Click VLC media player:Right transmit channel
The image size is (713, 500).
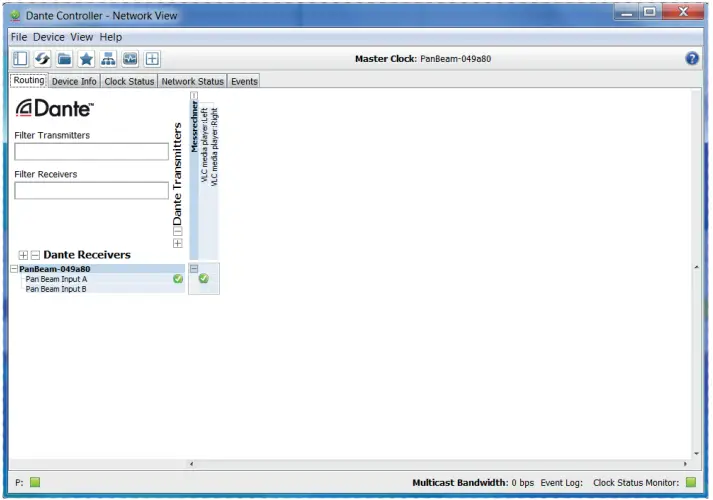click(x=215, y=147)
